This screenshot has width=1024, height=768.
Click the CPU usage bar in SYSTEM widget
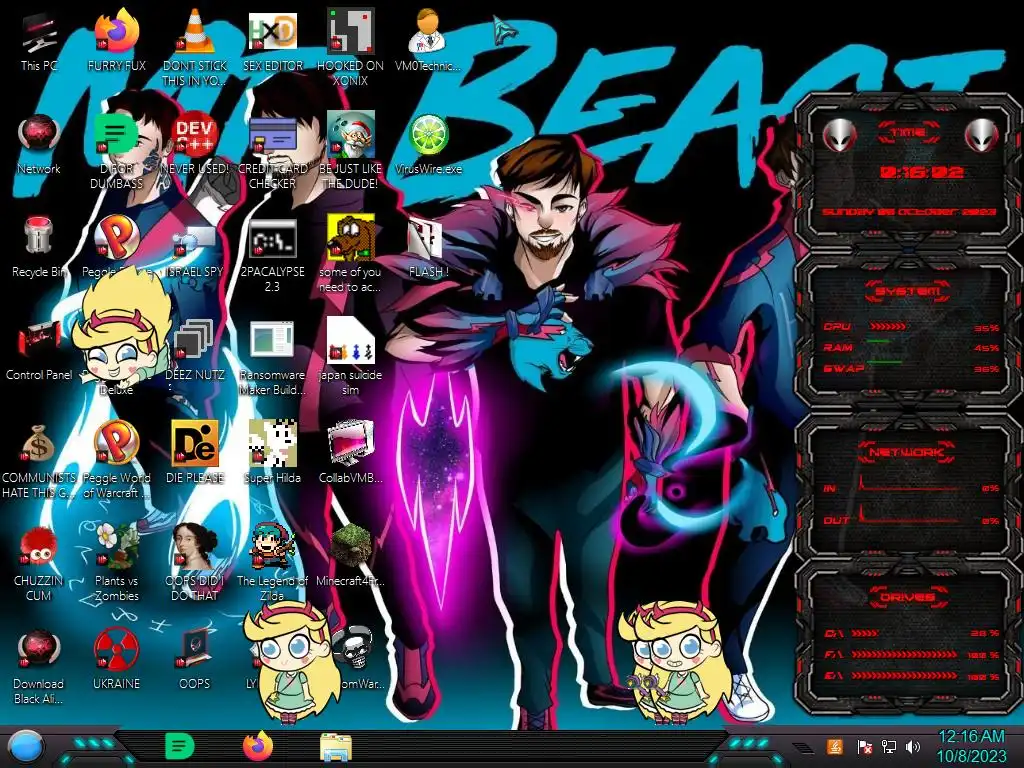[887, 326]
